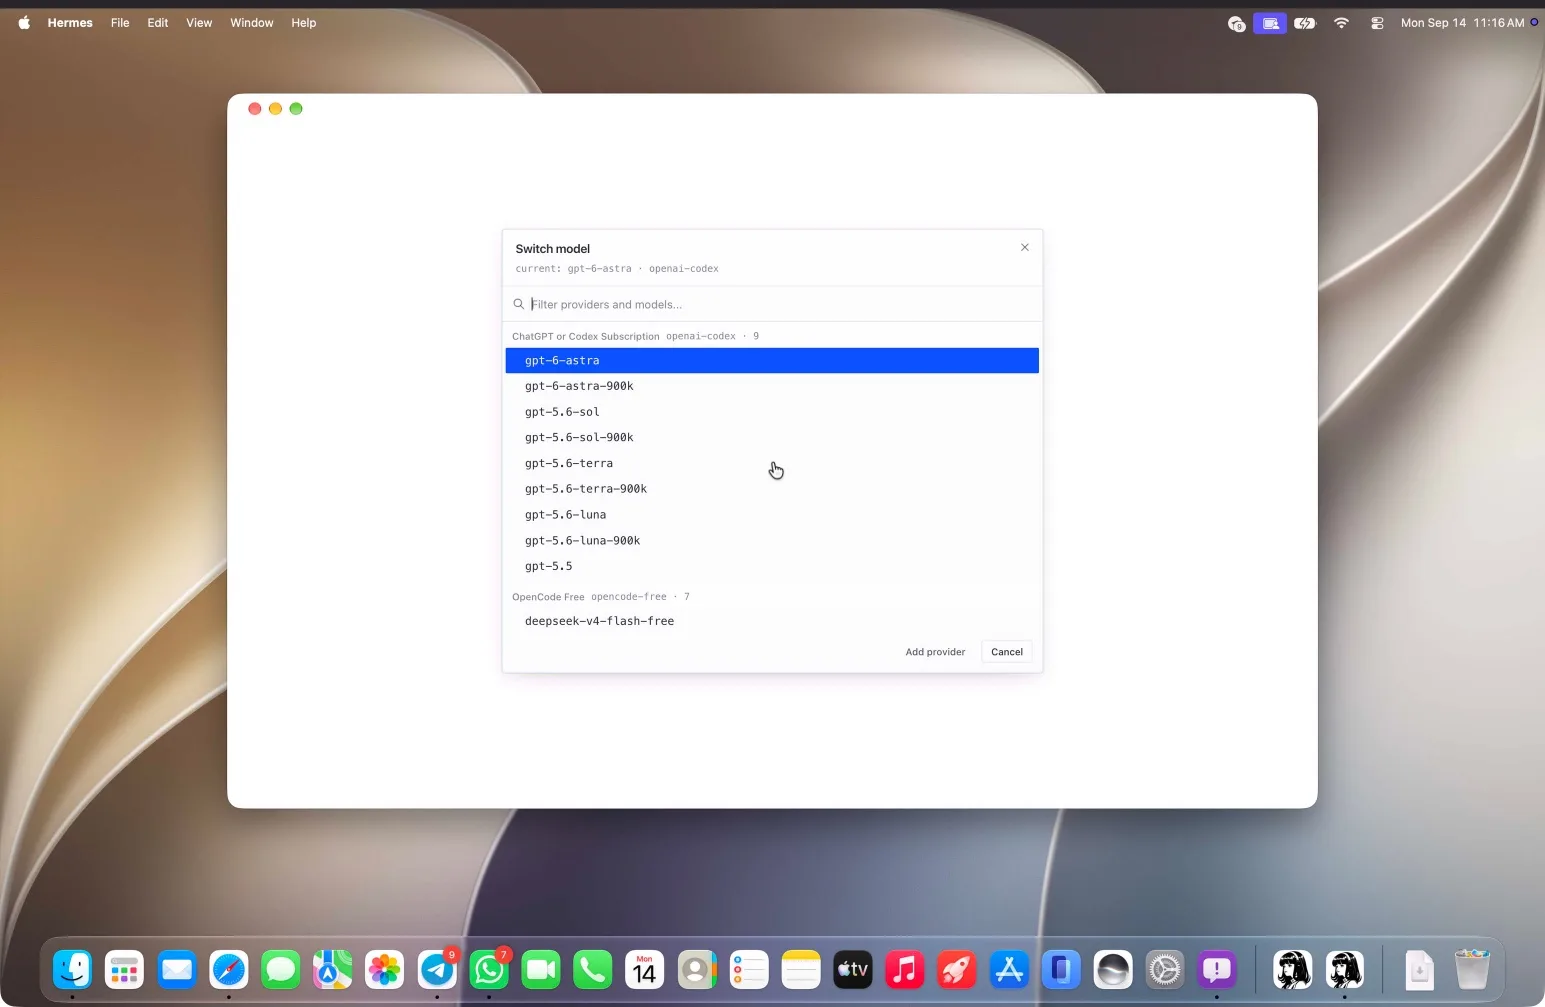The image size is (1545, 1007).
Task: Open the Hermes app menu
Action: (x=70, y=23)
